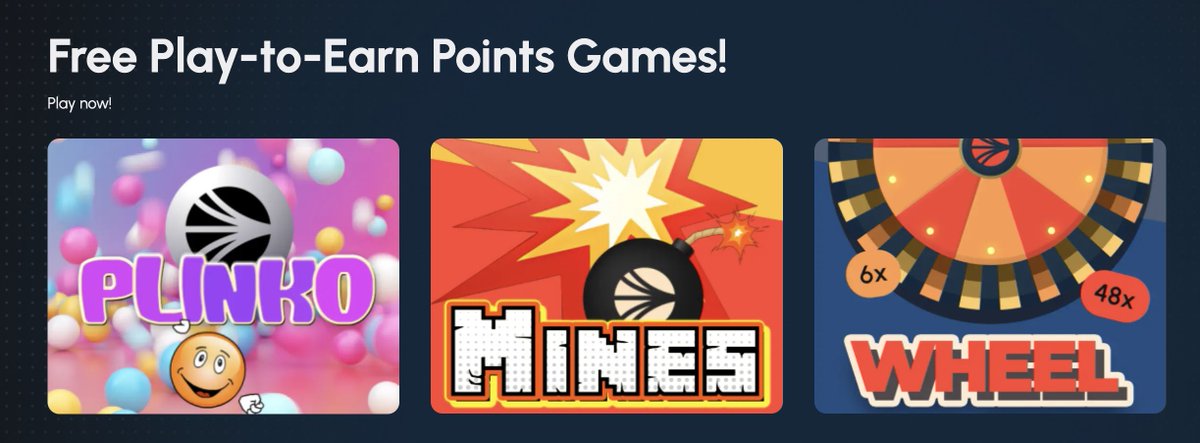Click the black bomb icon in Mines
The width and height of the screenshot is (1200, 443).
pyautogui.click(x=640, y=289)
